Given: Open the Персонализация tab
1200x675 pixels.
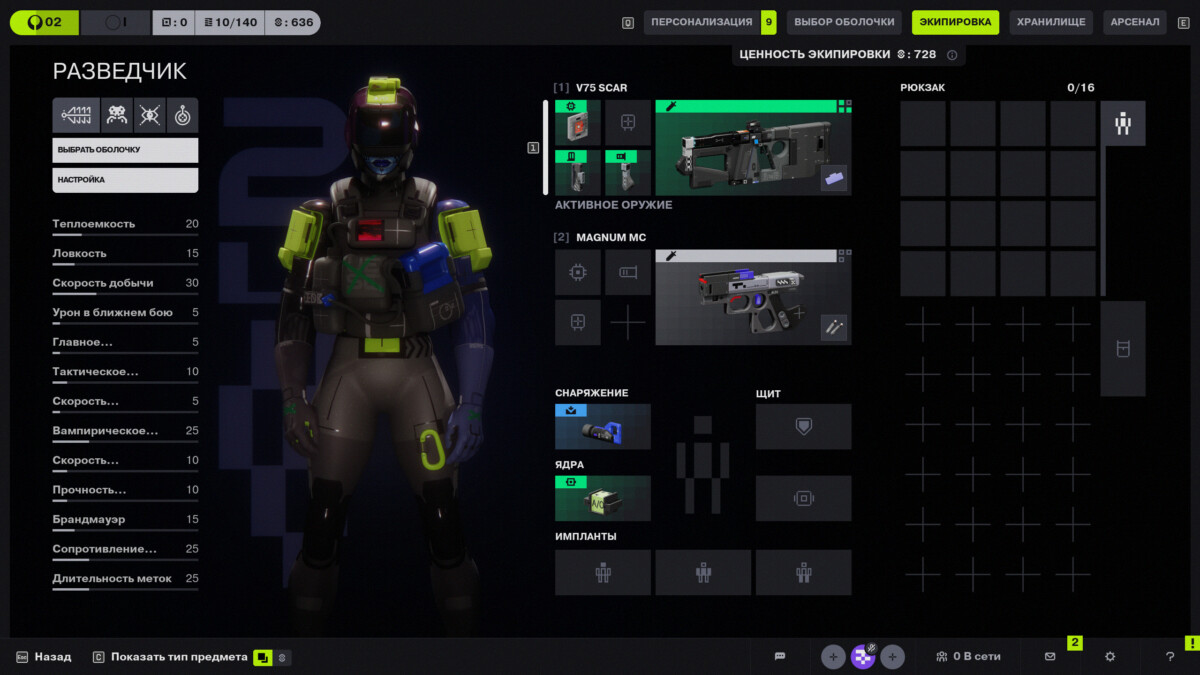Looking at the screenshot, I should 701,22.
